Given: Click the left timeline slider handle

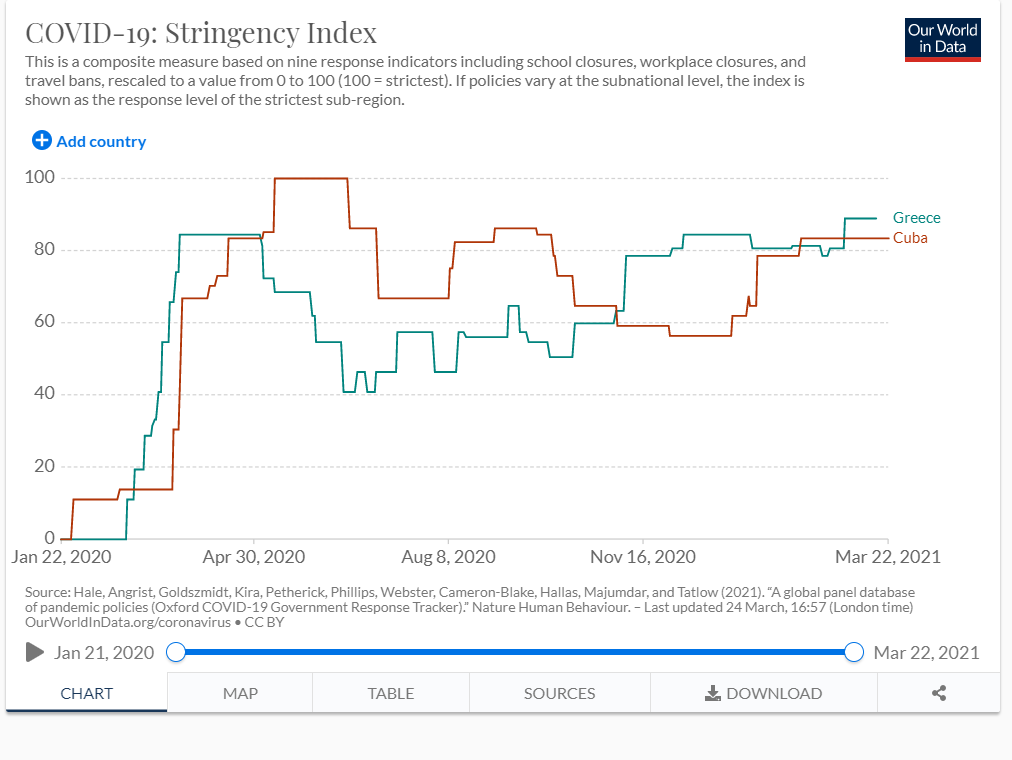Looking at the screenshot, I should tap(176, 652).
